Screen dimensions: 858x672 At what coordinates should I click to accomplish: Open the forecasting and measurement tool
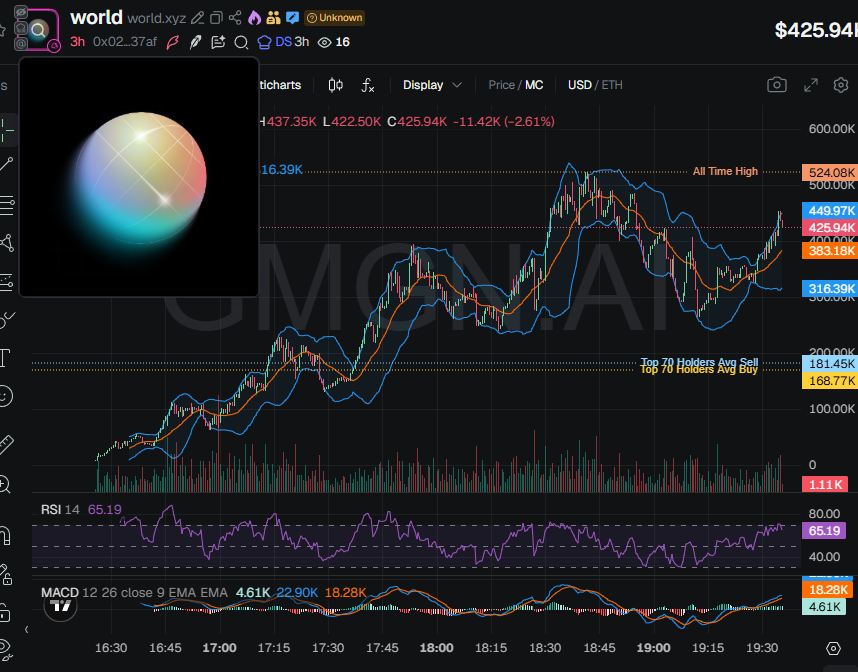(7, 282)
